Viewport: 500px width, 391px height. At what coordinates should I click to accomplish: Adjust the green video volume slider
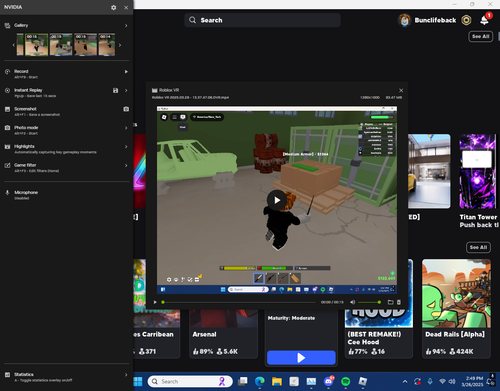click(x=369, y=302)
